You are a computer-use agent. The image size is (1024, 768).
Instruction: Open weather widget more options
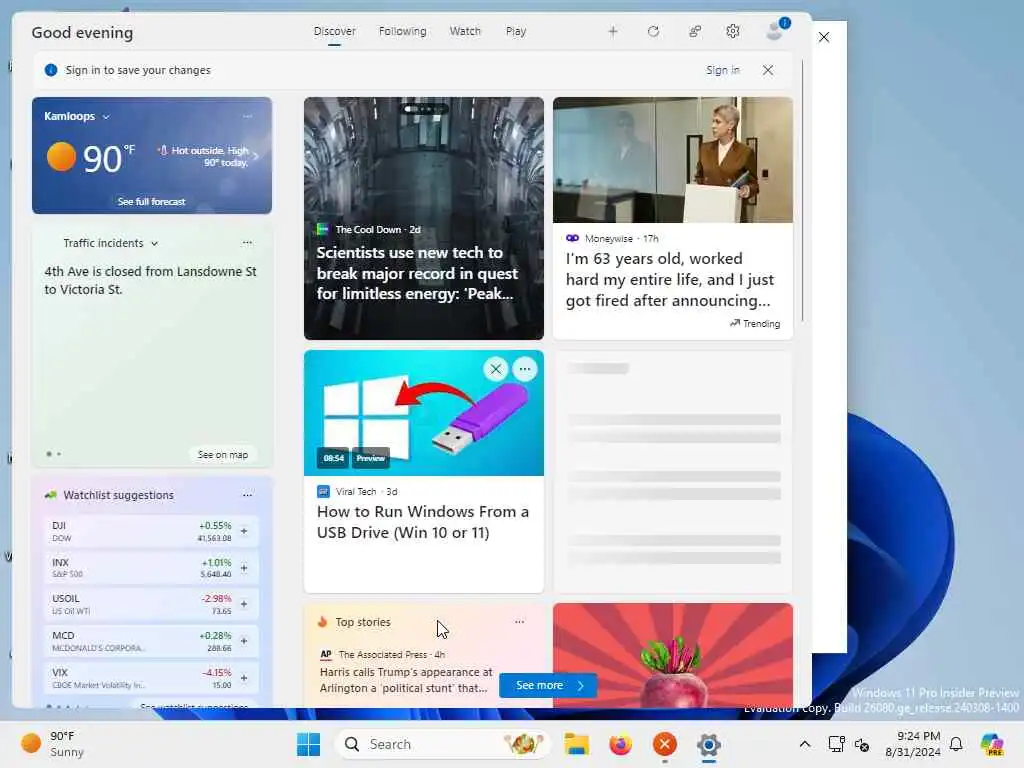[x=248, y=116]
